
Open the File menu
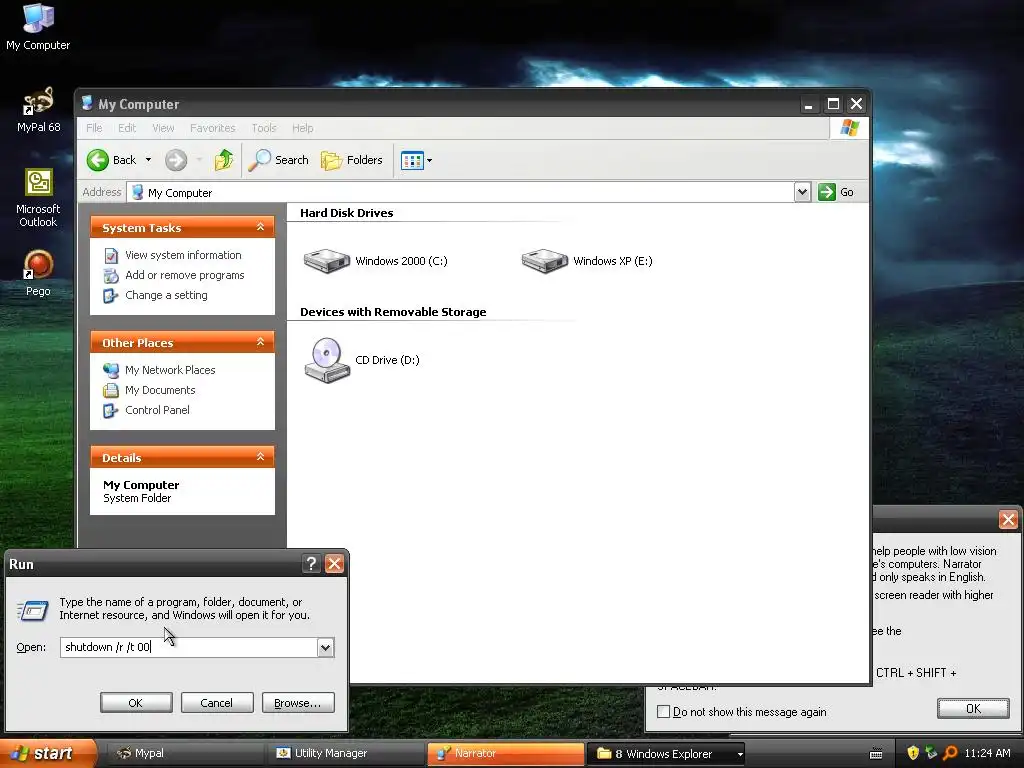tap(94, 128)
